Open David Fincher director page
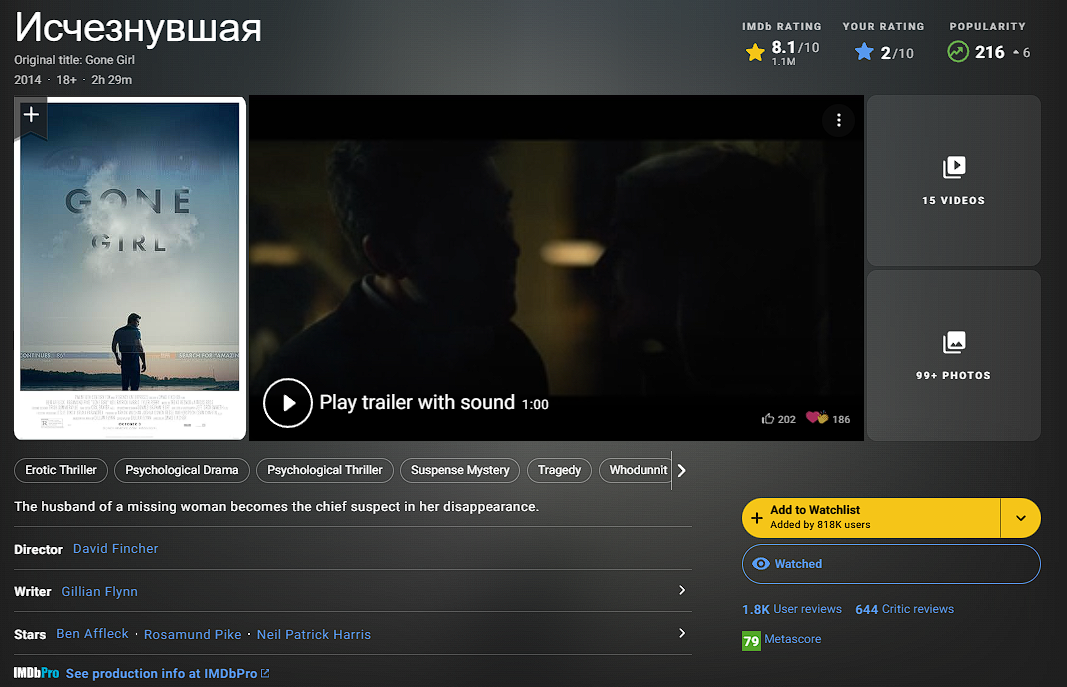 coord(116,548)
